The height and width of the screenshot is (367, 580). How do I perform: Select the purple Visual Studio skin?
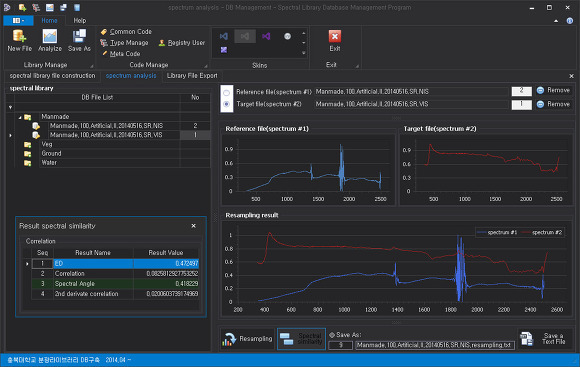tap(266, 36)
